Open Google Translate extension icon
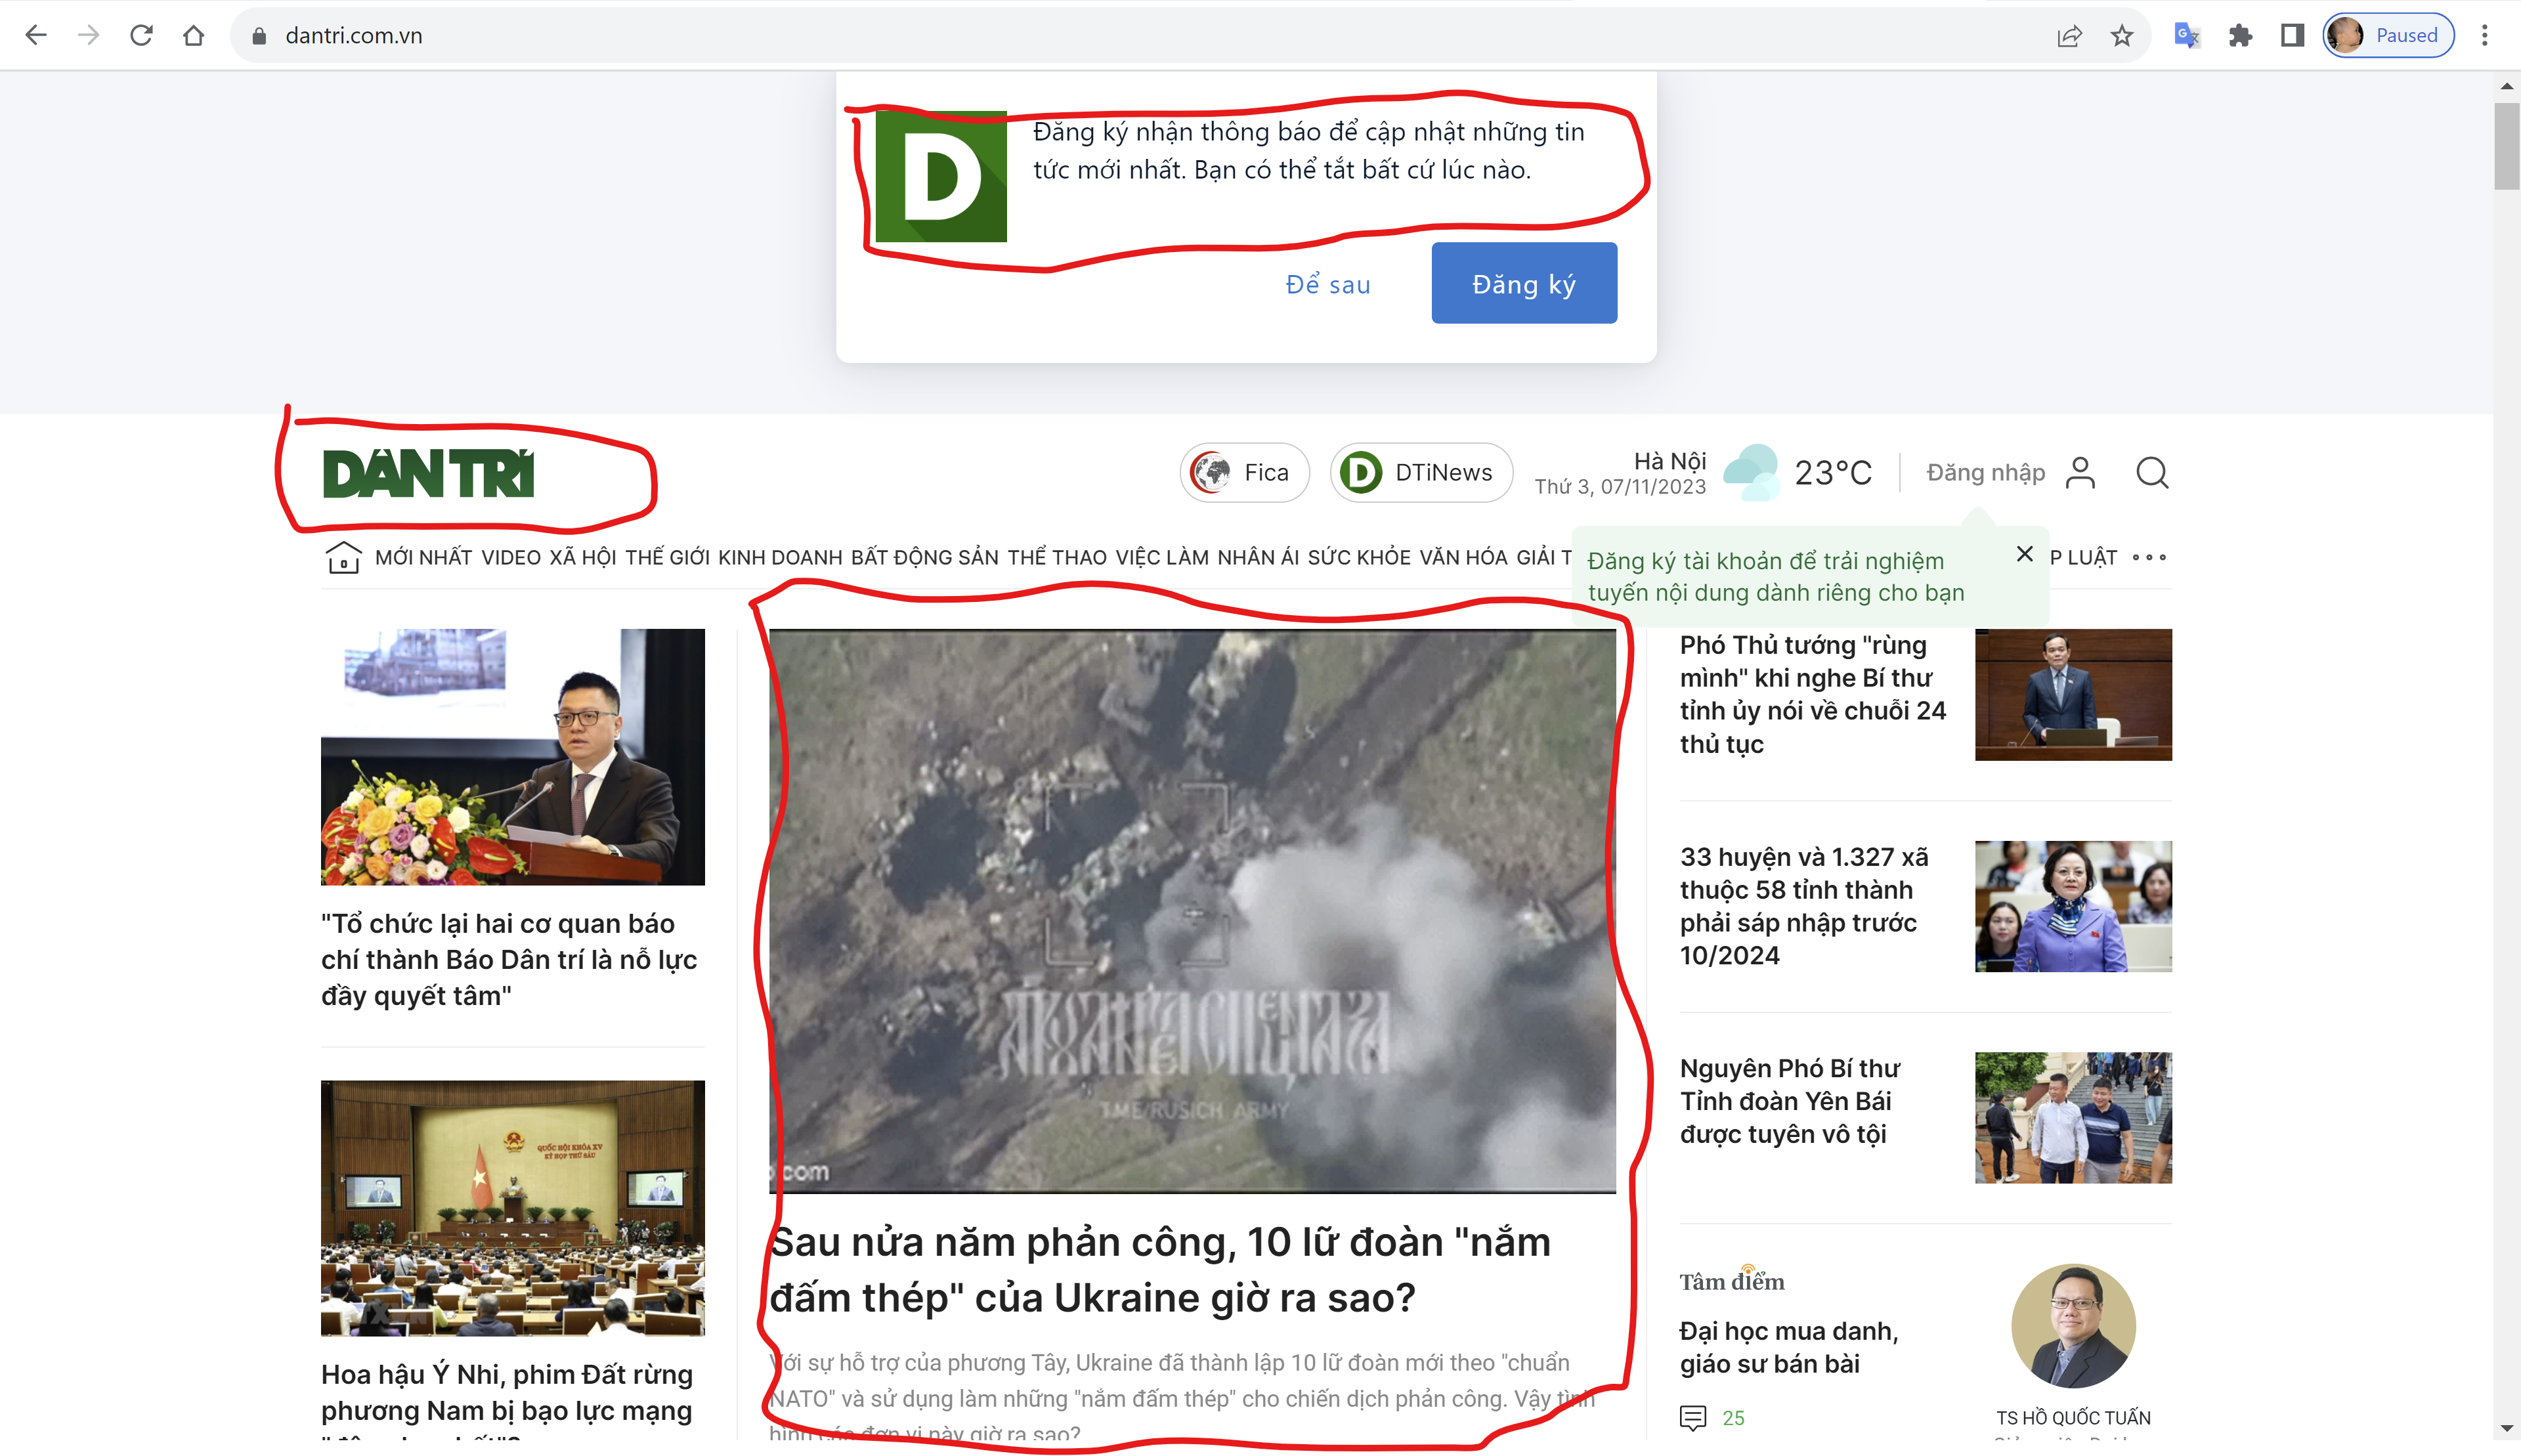 click(x=2187, y=36)
